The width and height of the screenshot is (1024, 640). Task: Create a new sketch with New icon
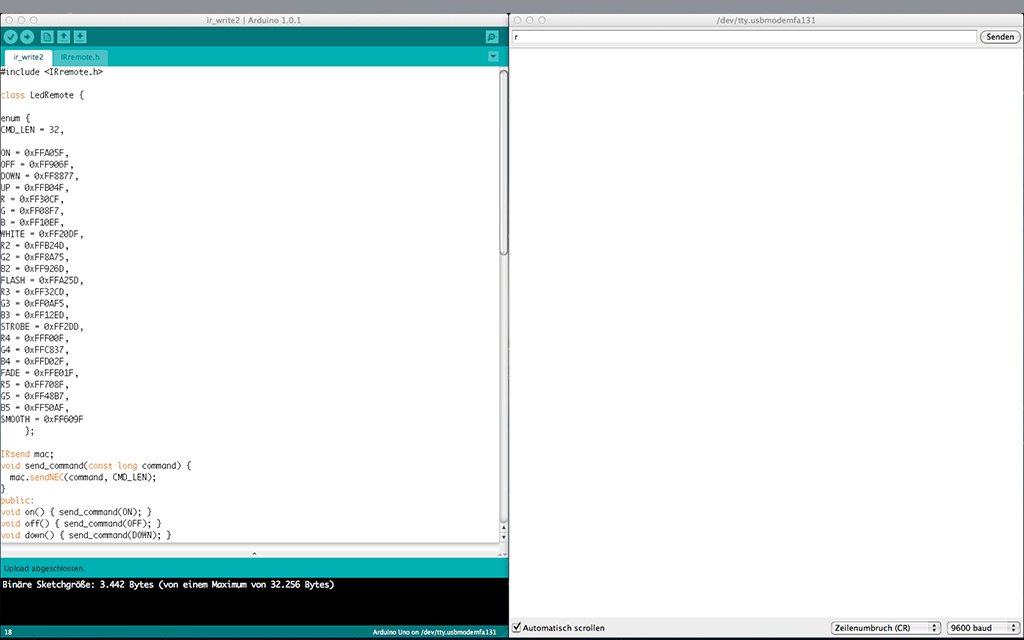47,37
